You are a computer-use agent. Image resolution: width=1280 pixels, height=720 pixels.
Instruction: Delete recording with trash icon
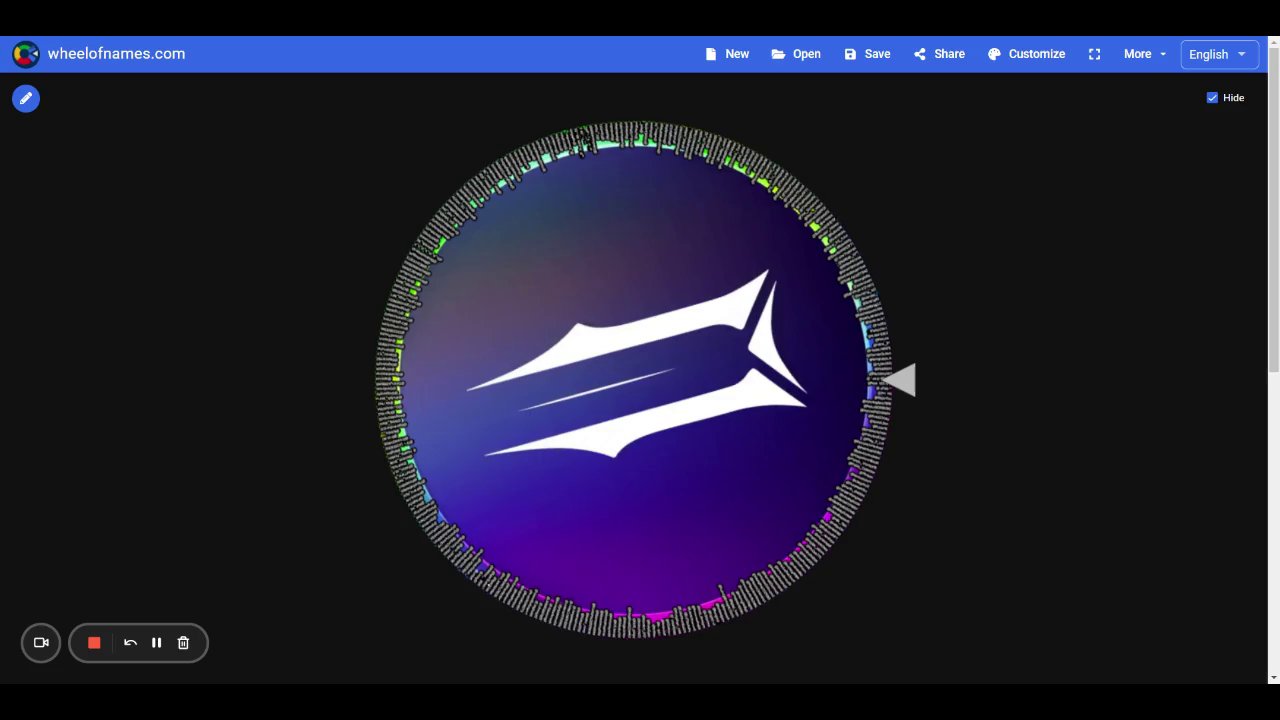pos(183,643)
